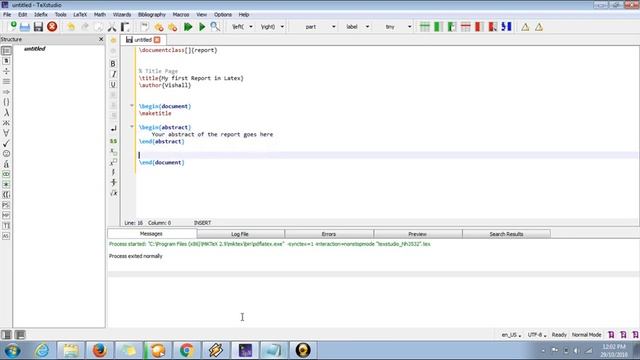Click the for-all misc math symbols icon
This screenshot has height=360, width=640.
[6, 133]
